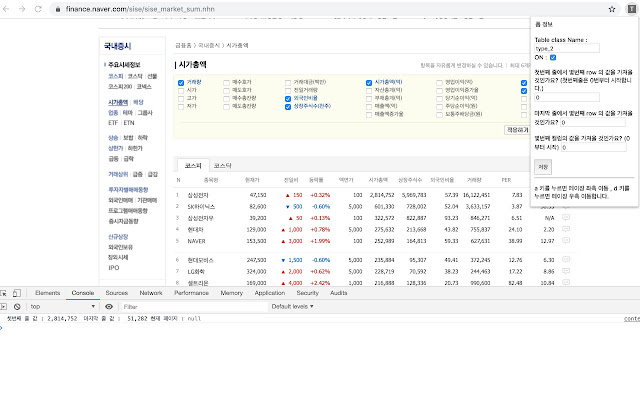The image size is (640, 400).
Task: Go forward in browser history
Action: click(22, 9)
